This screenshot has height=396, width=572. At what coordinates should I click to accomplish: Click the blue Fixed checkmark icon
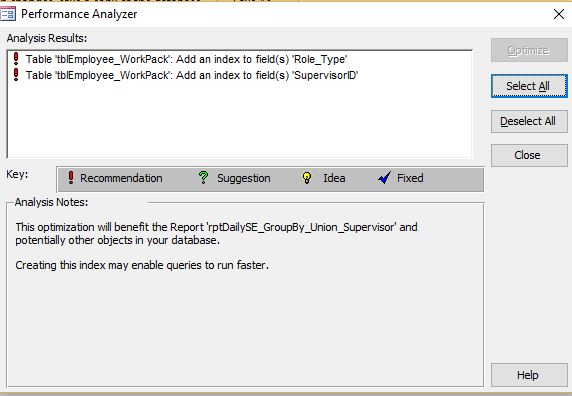(384, 178)
